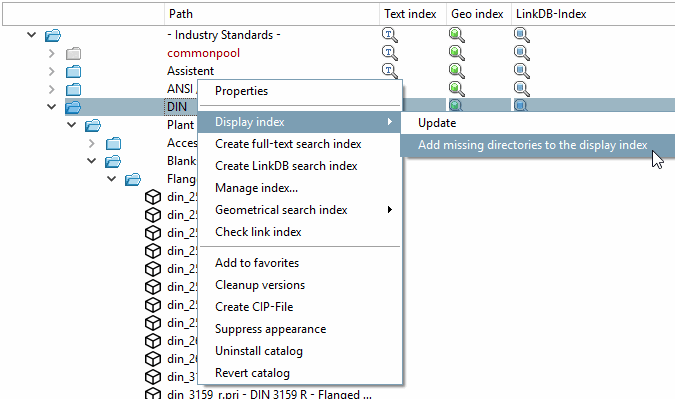This screenshot has height=399, width=675.
Task: Select the commonpool path text
Action: point(203,53)
